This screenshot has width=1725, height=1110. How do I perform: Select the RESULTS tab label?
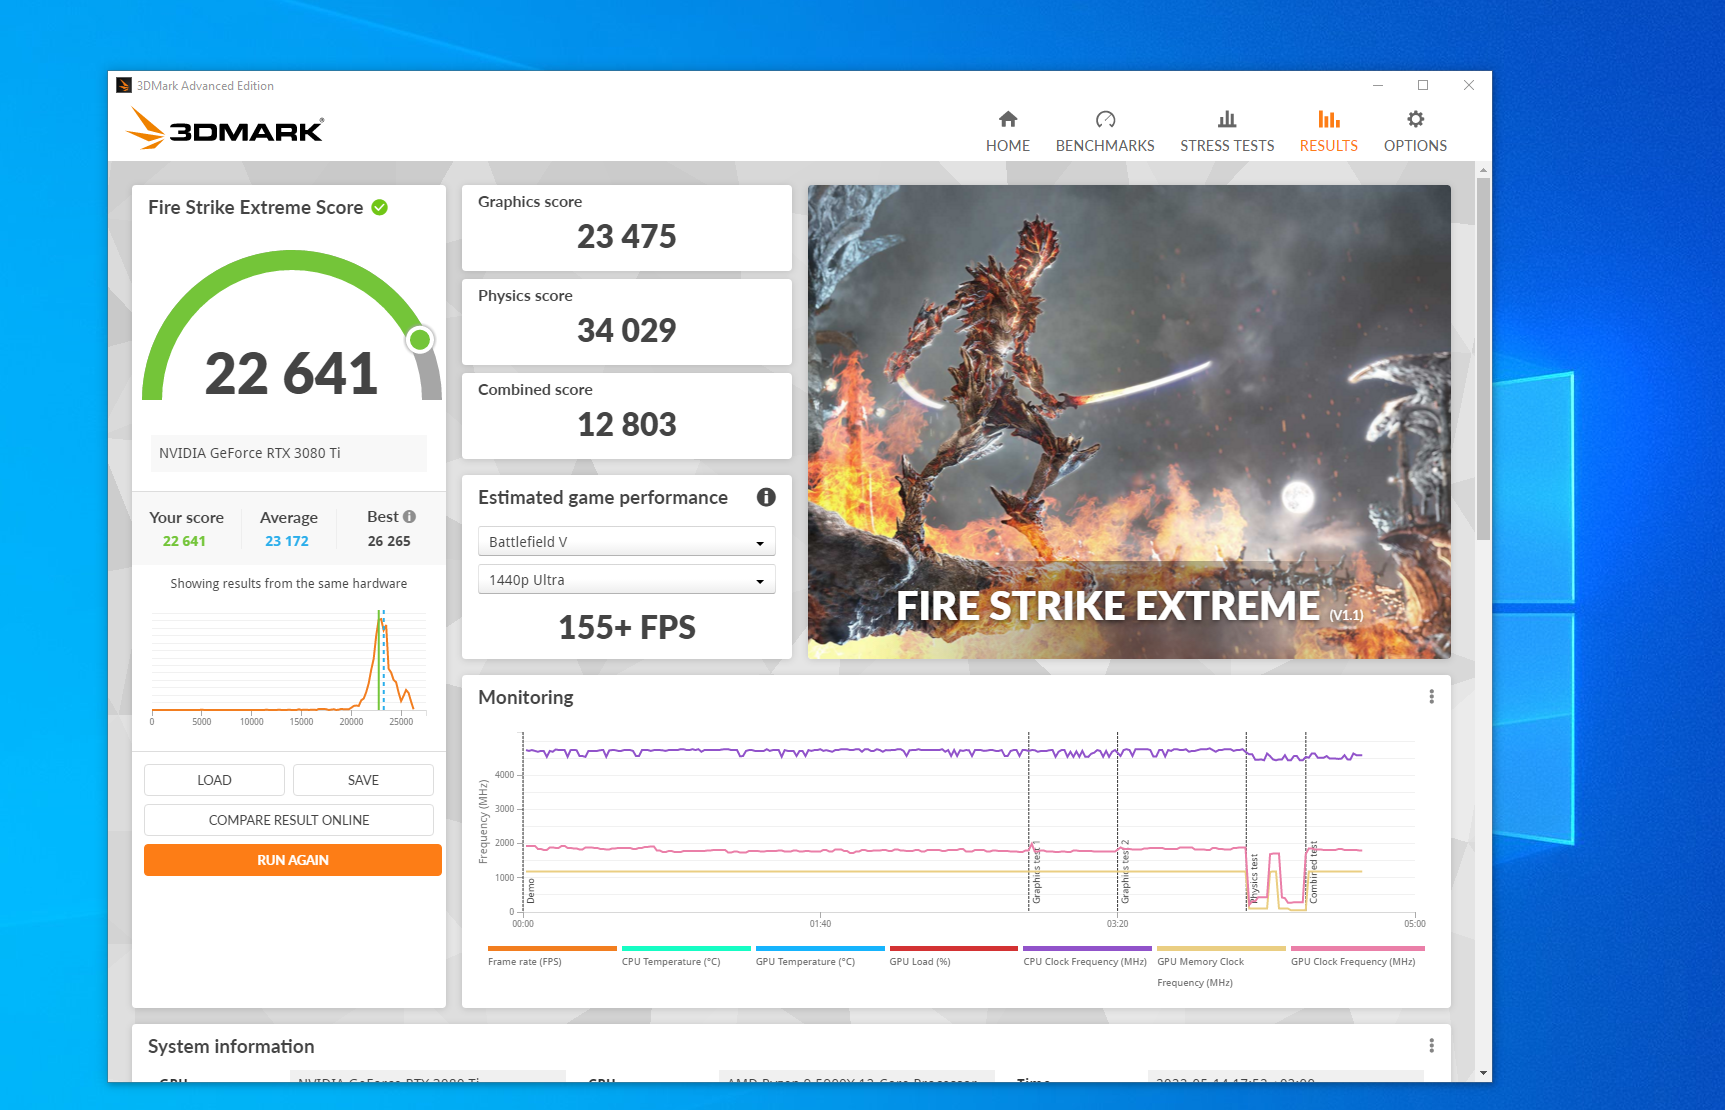pos(1328,146)
